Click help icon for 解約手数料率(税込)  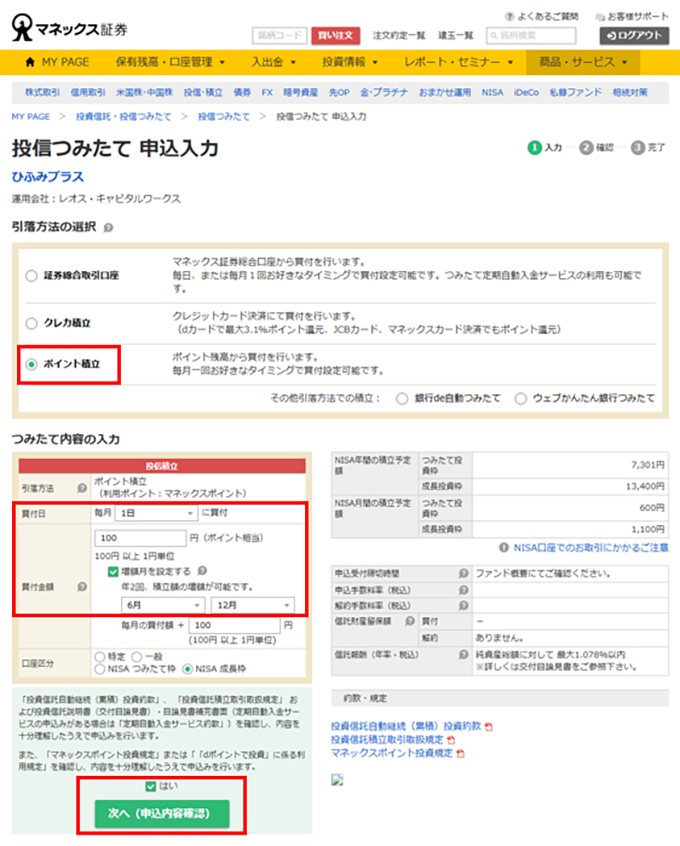pos(463,605)
